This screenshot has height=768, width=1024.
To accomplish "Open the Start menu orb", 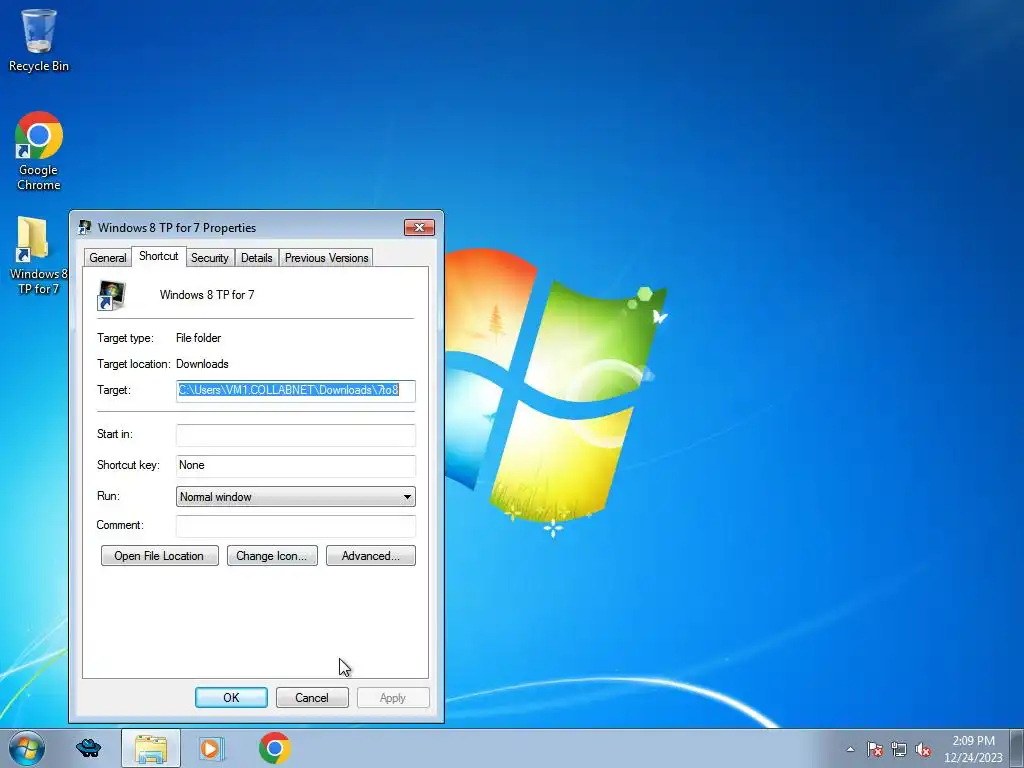I will coord(27,748).
